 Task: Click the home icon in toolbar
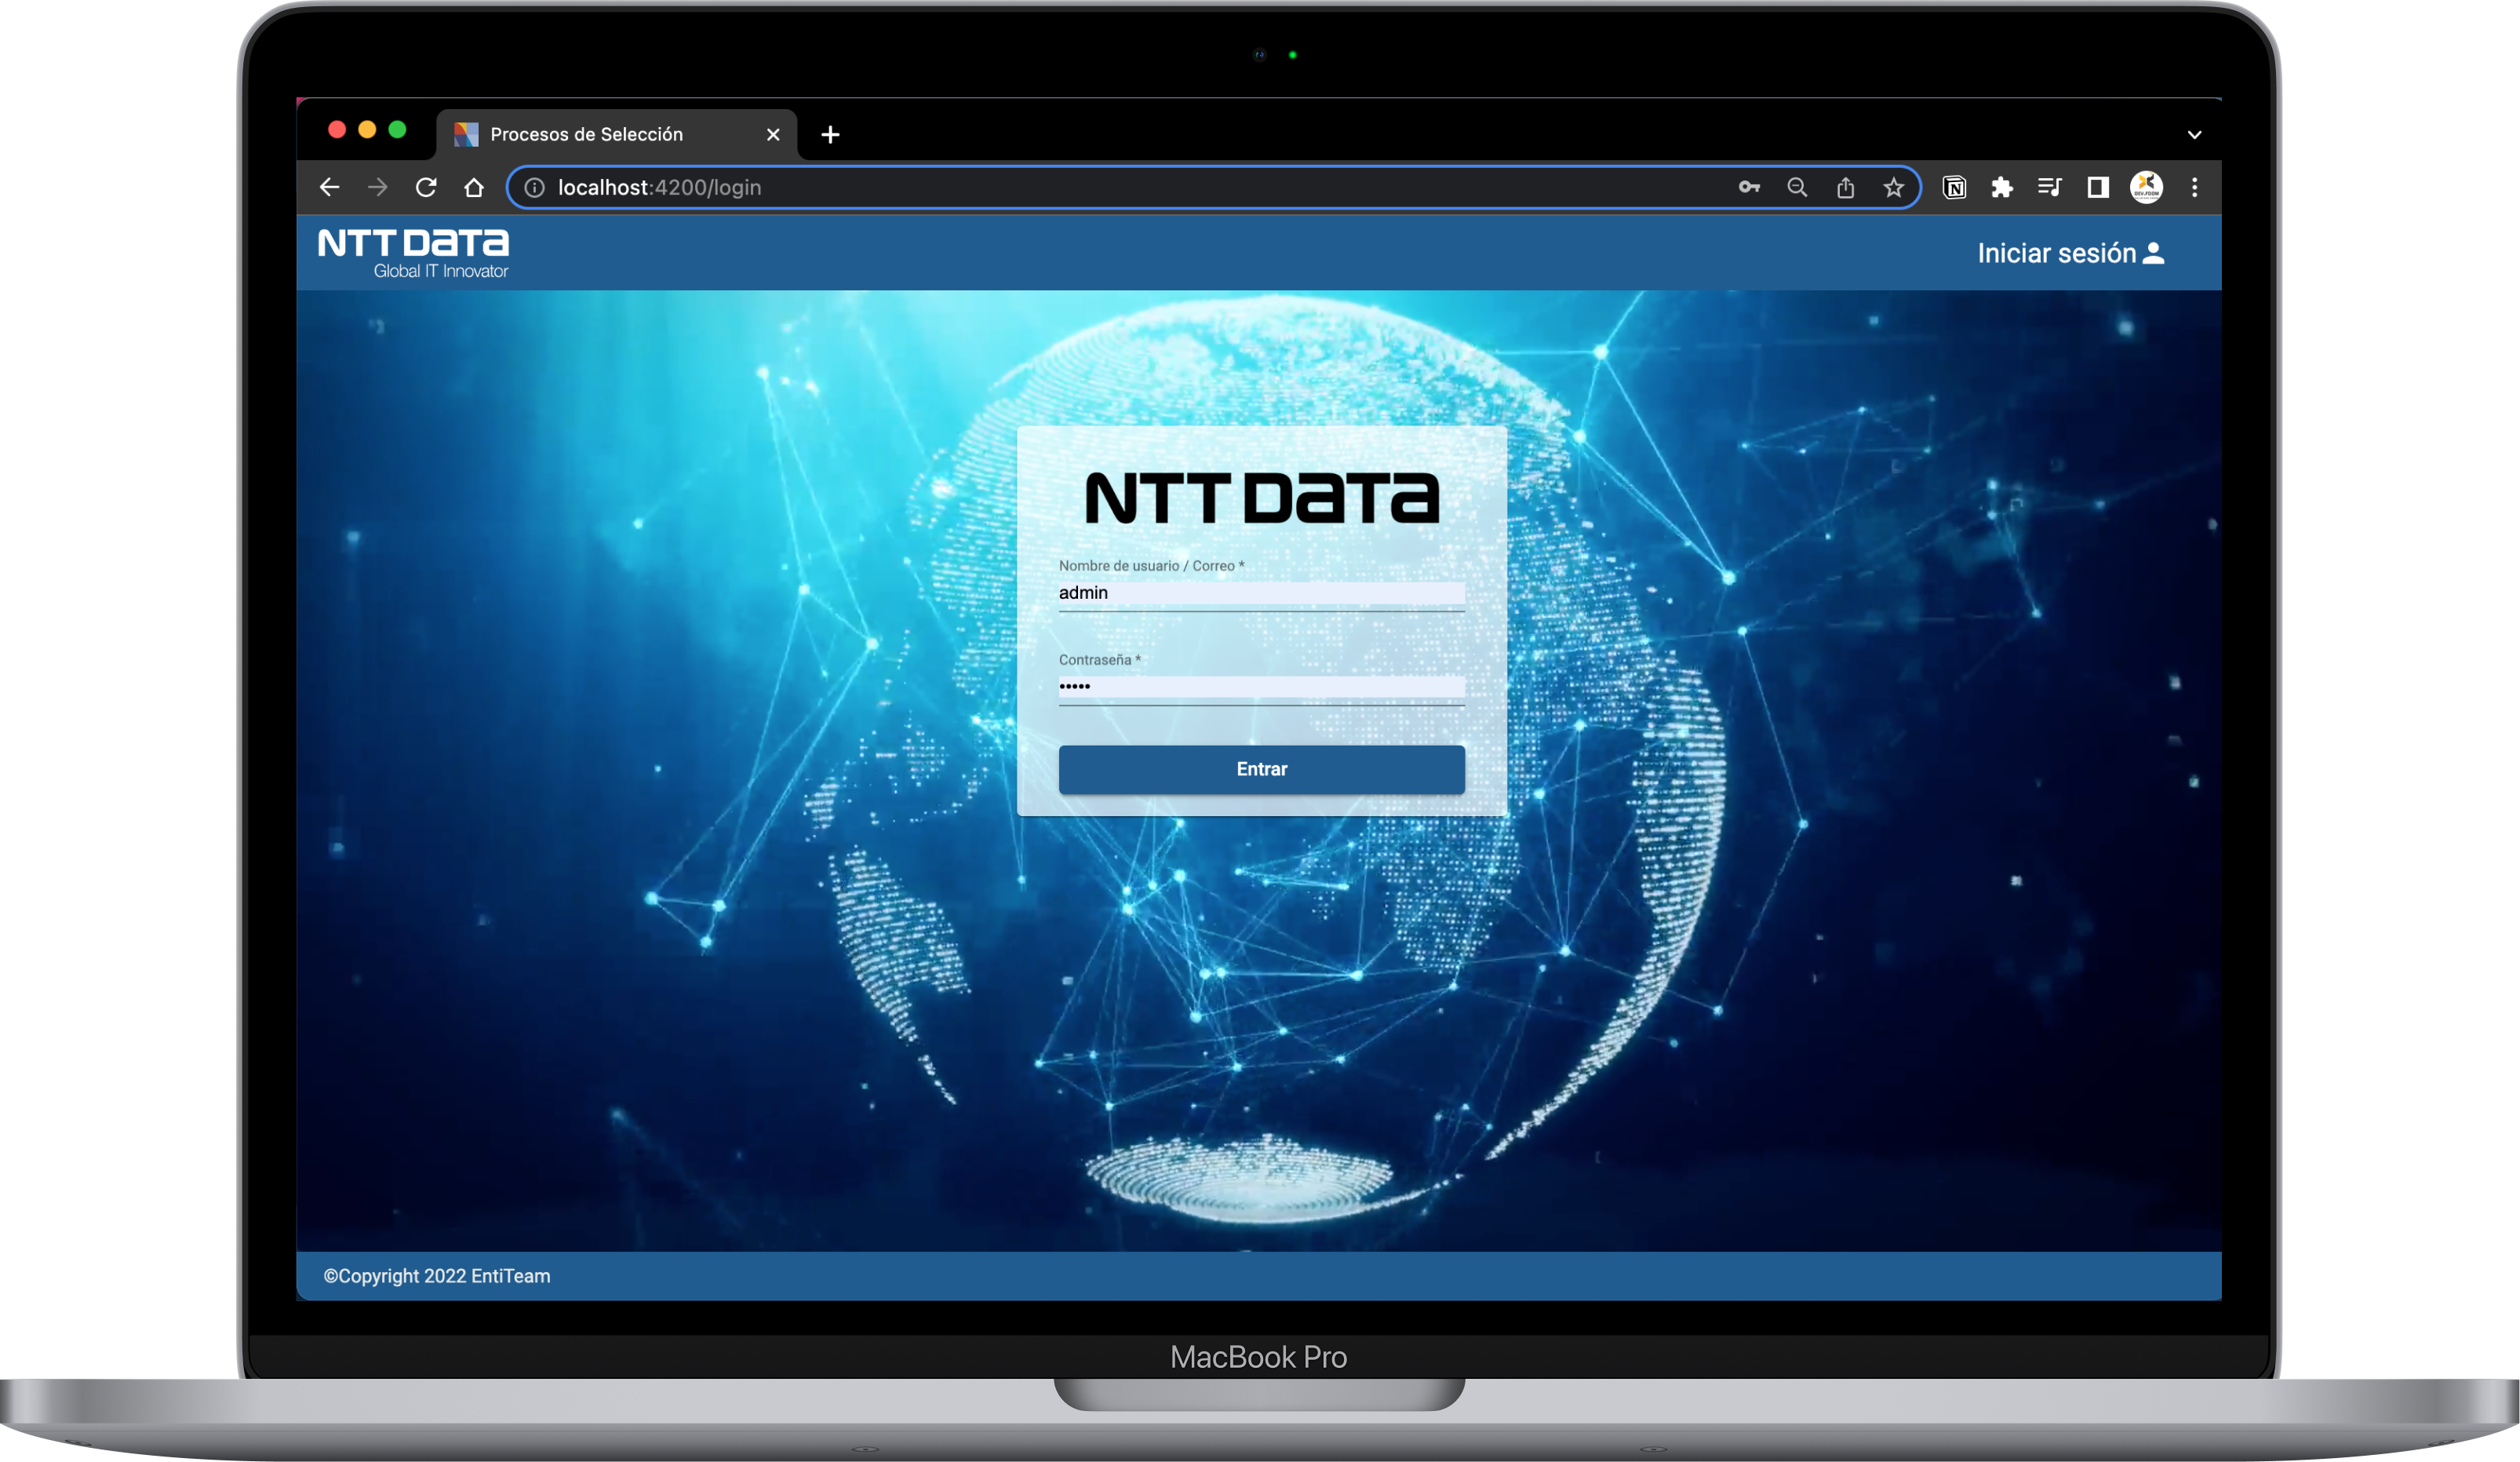(474, 187)
